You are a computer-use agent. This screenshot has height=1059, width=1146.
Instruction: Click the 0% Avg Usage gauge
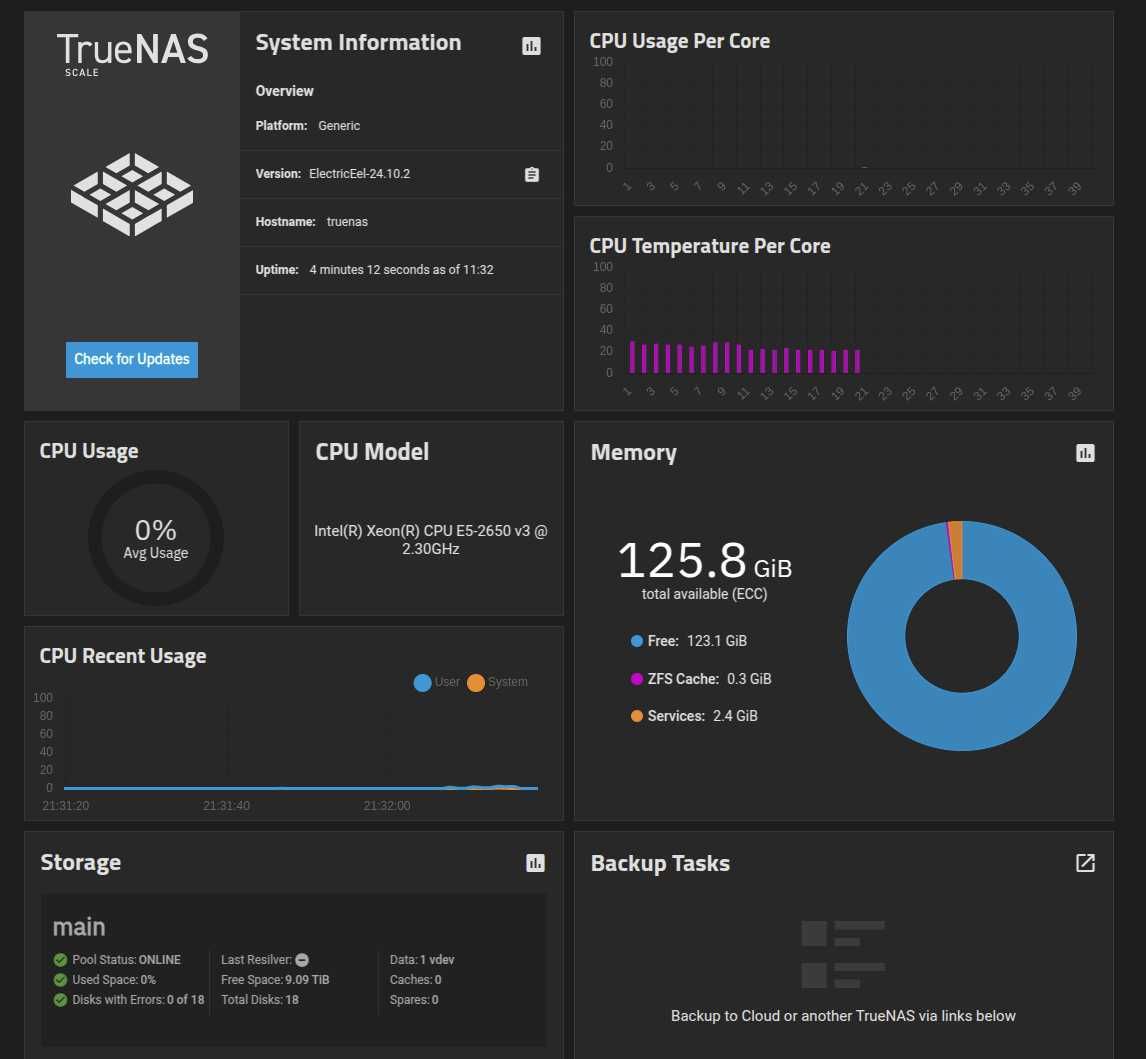coord(156,538)
